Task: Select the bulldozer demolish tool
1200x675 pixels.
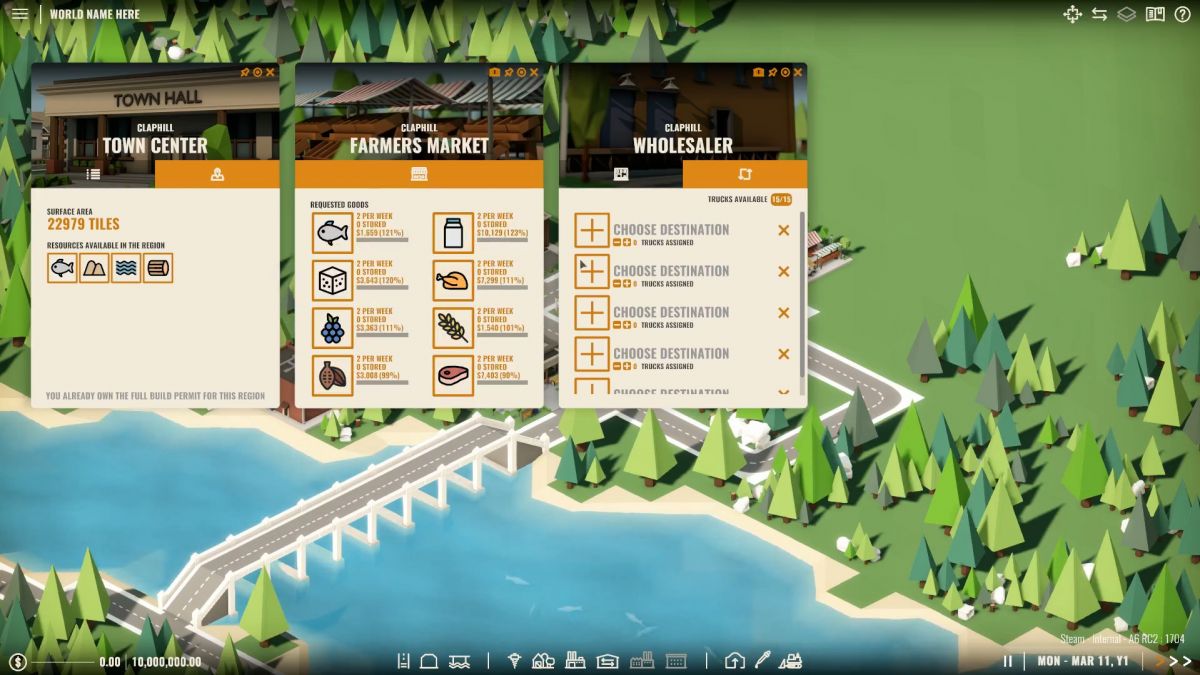Action: pyautogui.click(x=790, y=660)
